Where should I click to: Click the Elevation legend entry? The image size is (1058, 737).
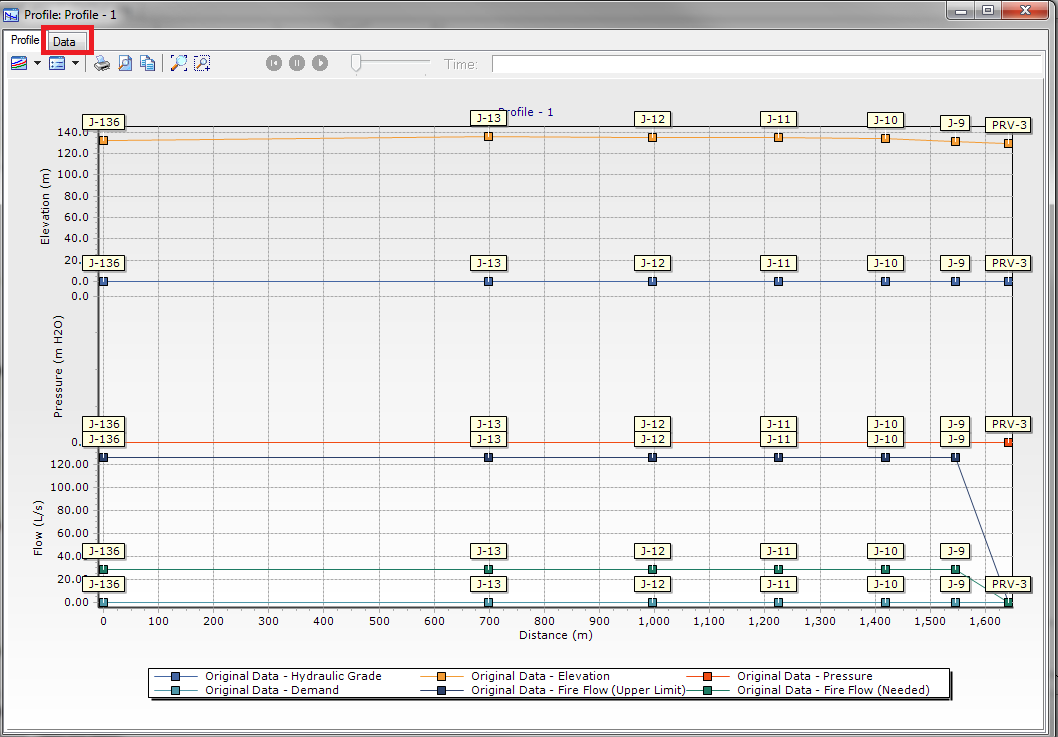pos(539,676)
